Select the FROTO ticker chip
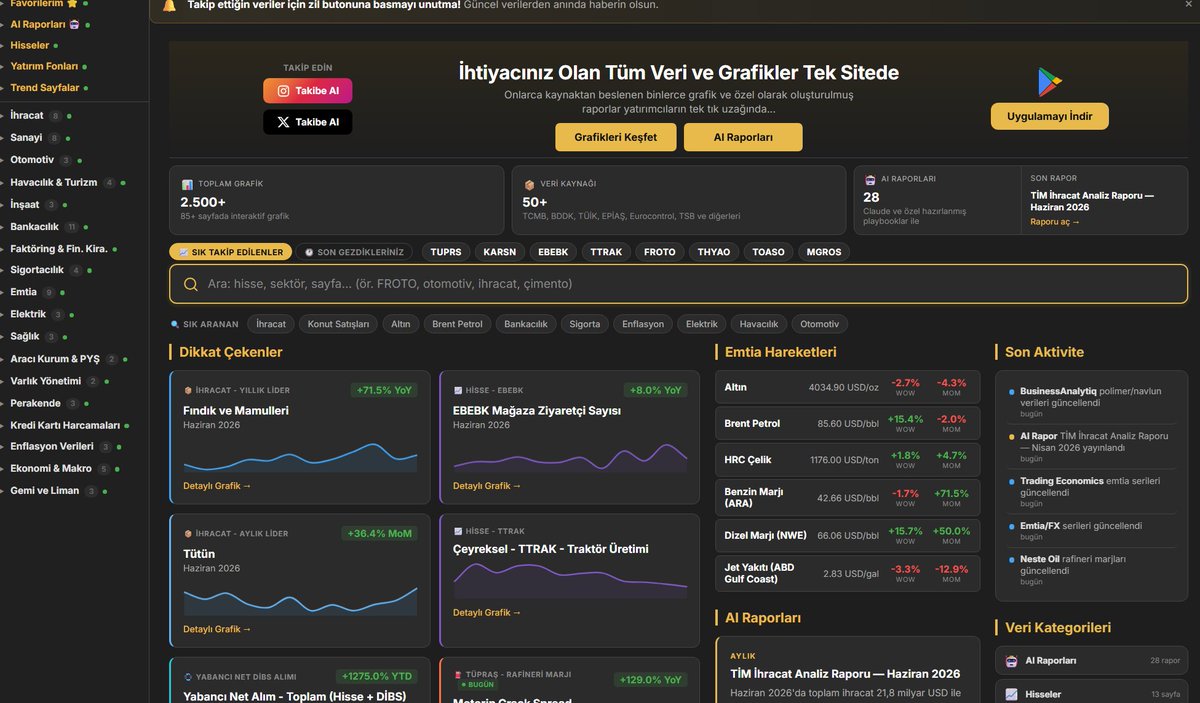The width and height of the screenshot is (1200, 703). (x=660, y=252)
